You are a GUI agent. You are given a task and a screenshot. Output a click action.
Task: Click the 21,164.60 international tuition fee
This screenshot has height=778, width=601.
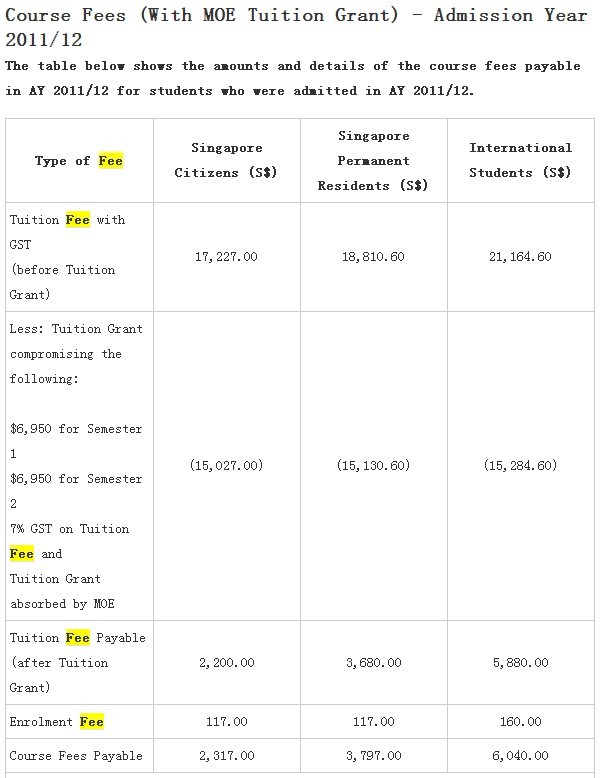click(520, 257)
